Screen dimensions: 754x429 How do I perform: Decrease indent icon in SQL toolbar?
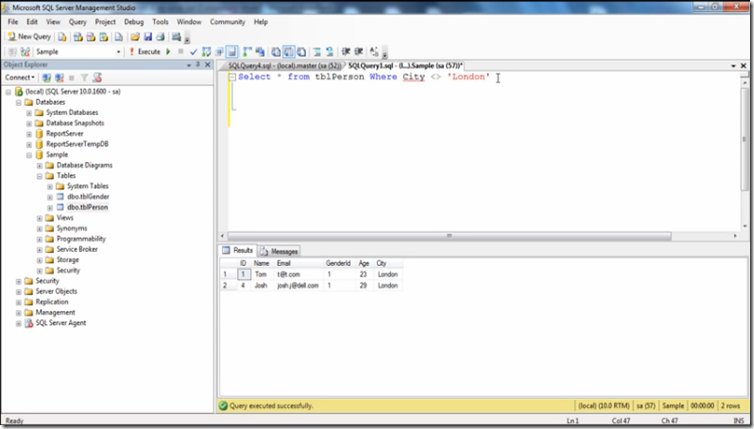coord(346,51)
